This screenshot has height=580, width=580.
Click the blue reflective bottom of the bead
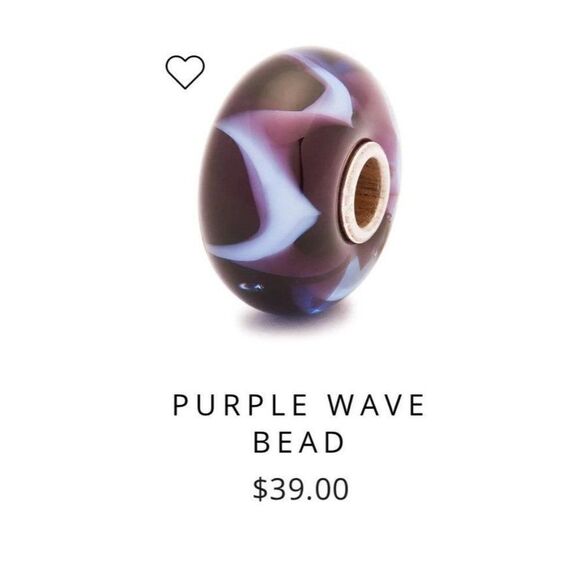pos(281,296)
